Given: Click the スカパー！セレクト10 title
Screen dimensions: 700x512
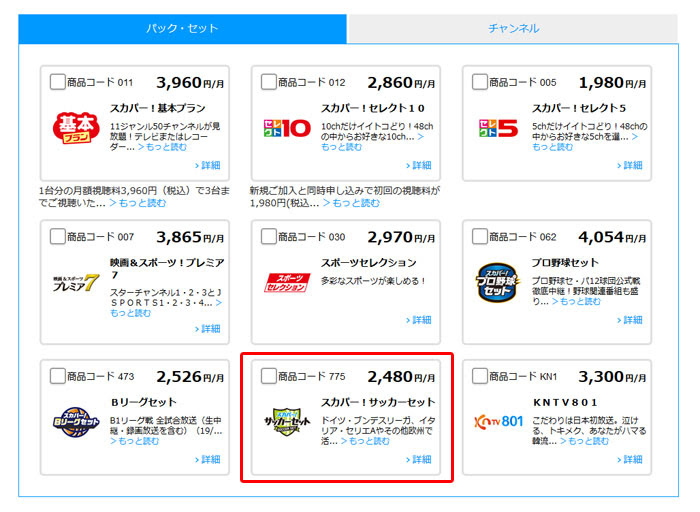Looking at the screenshot, I should [373, 108].
